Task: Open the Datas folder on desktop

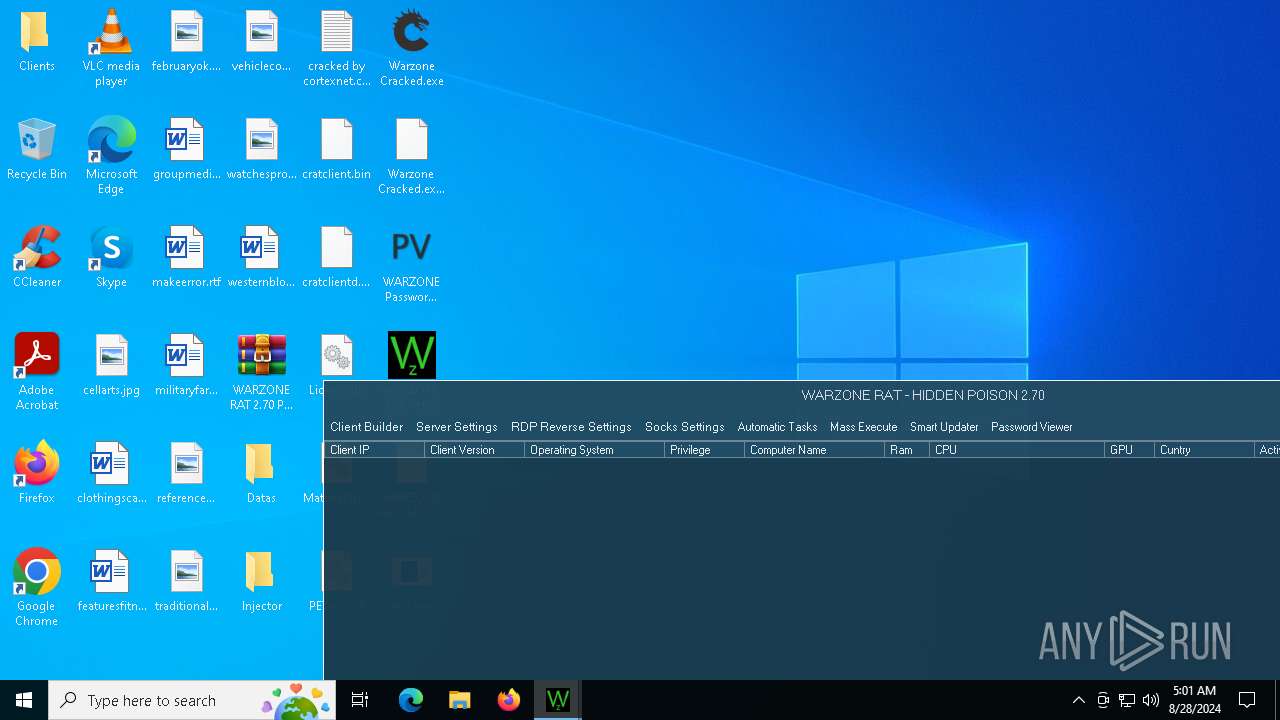Action: pos(261,464)
